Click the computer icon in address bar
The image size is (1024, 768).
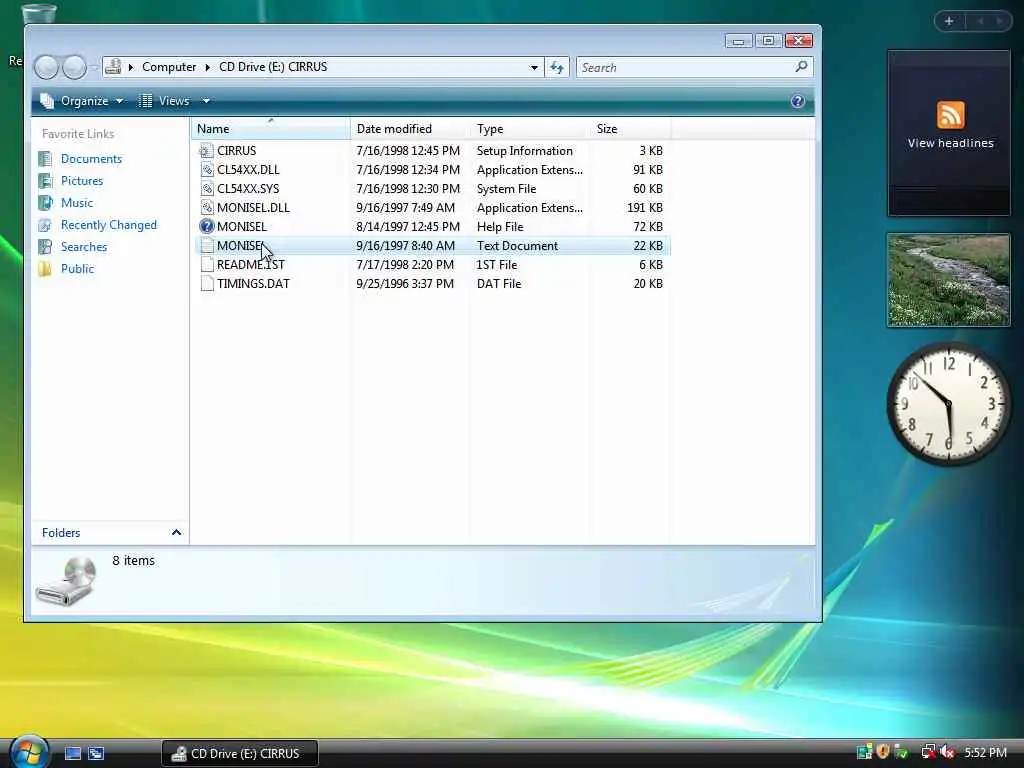coord(113,67)
